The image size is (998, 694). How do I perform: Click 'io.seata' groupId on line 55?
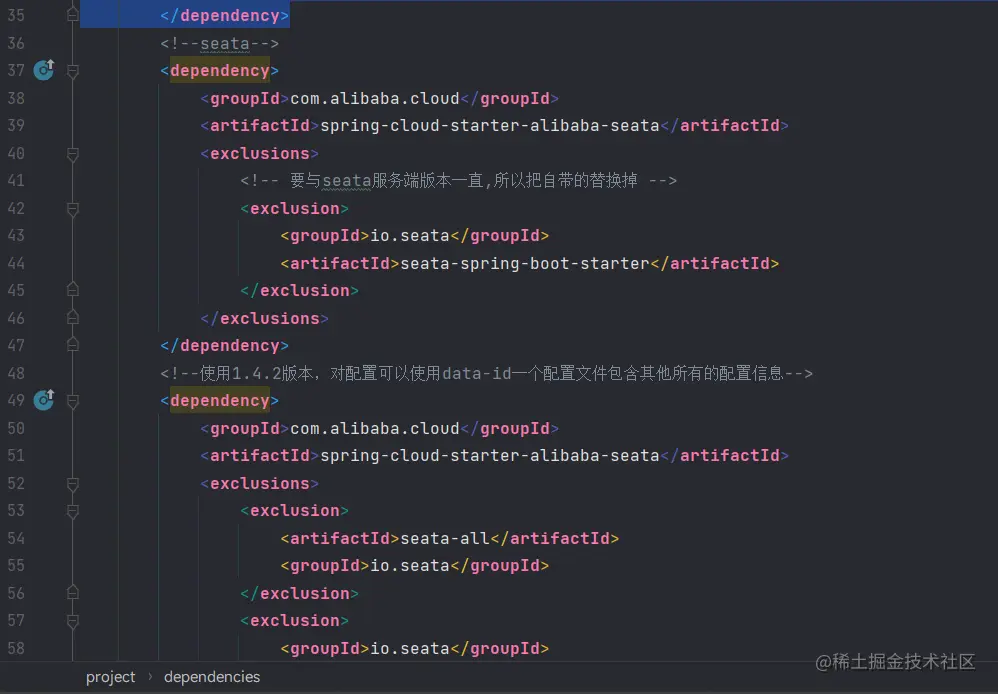410,566
